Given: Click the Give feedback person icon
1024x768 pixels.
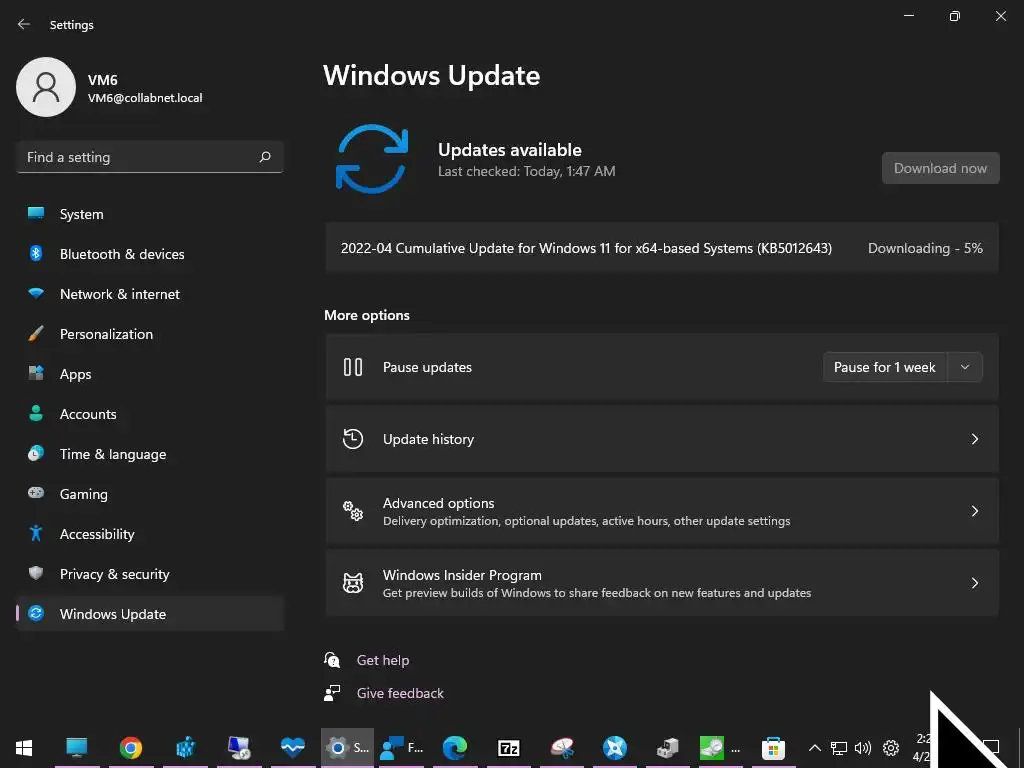Looking at the screenshot, I should 332,693.
